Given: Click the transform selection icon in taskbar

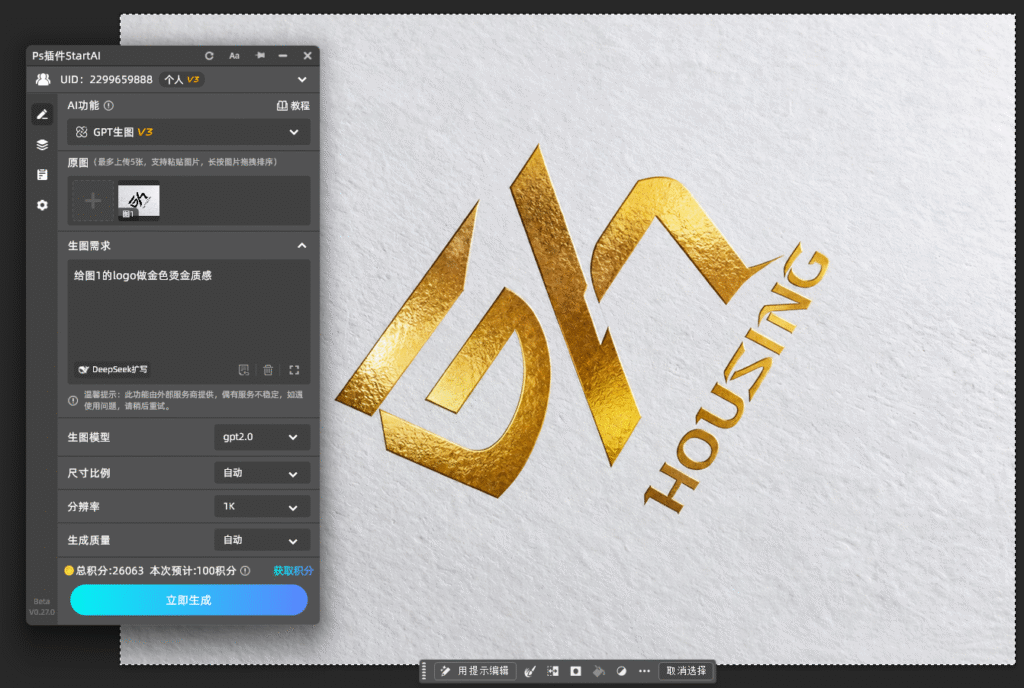Looking at the screenshot, I should pos(552,671).
